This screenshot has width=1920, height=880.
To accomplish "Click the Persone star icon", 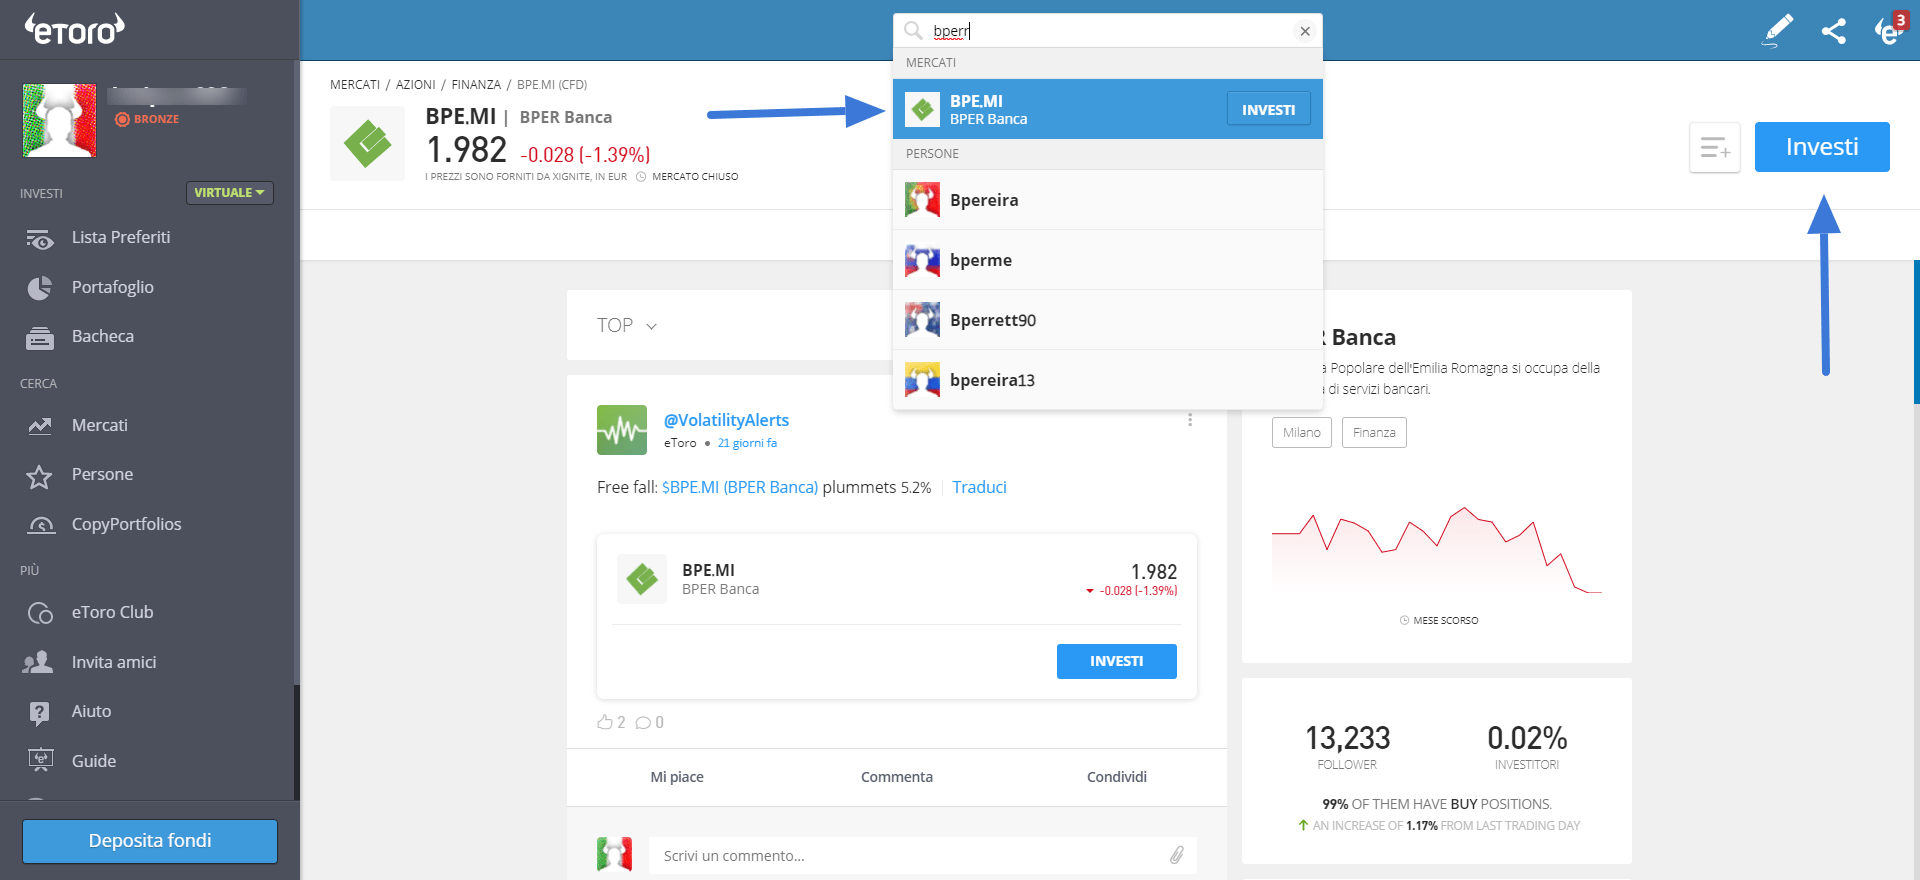I will coord(39,476).
